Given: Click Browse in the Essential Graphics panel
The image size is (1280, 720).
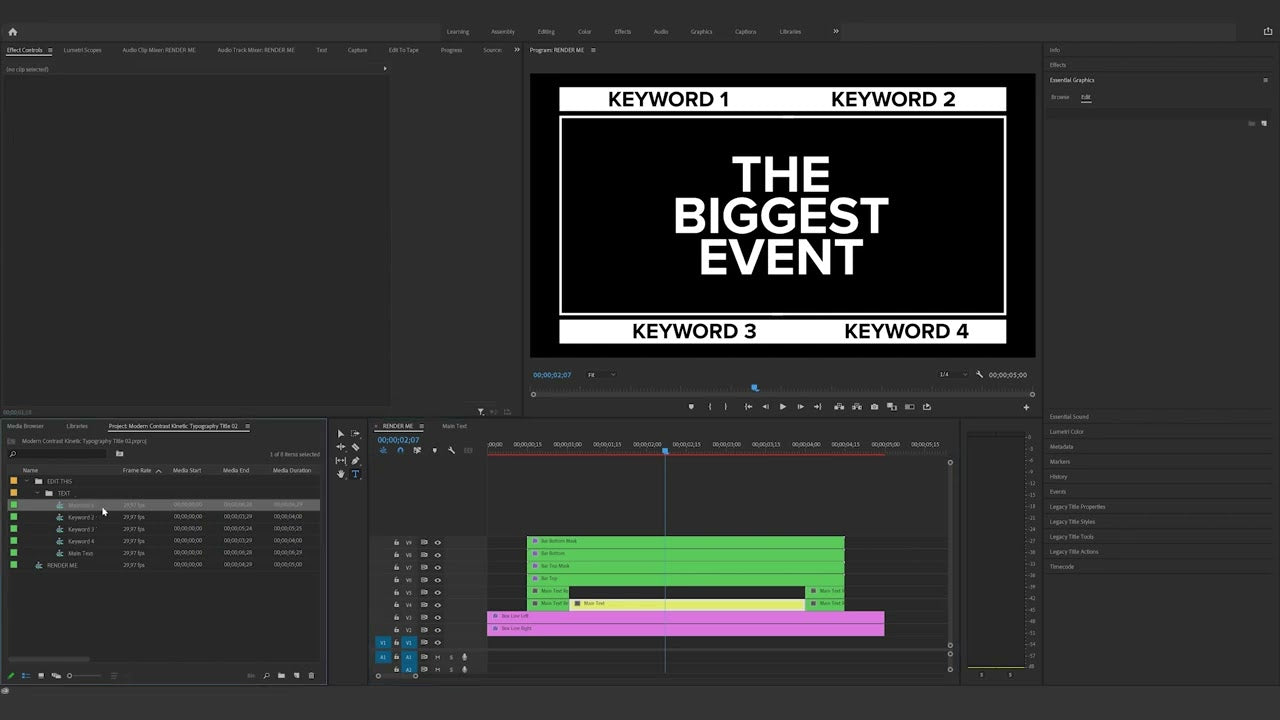Looking at the screenshot, I should coord(1060,97).
